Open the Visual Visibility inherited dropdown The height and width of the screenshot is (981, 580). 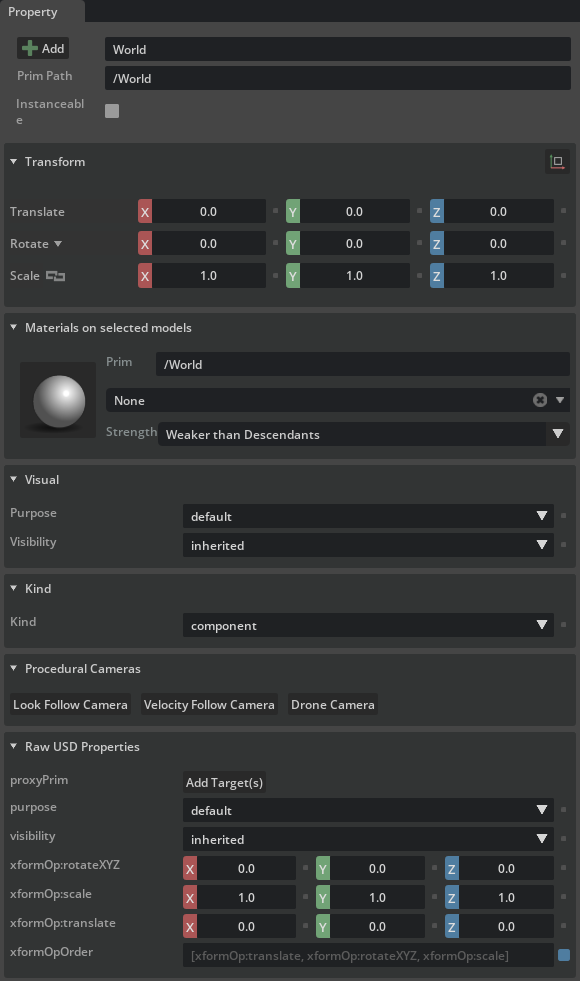pos(368,545)
